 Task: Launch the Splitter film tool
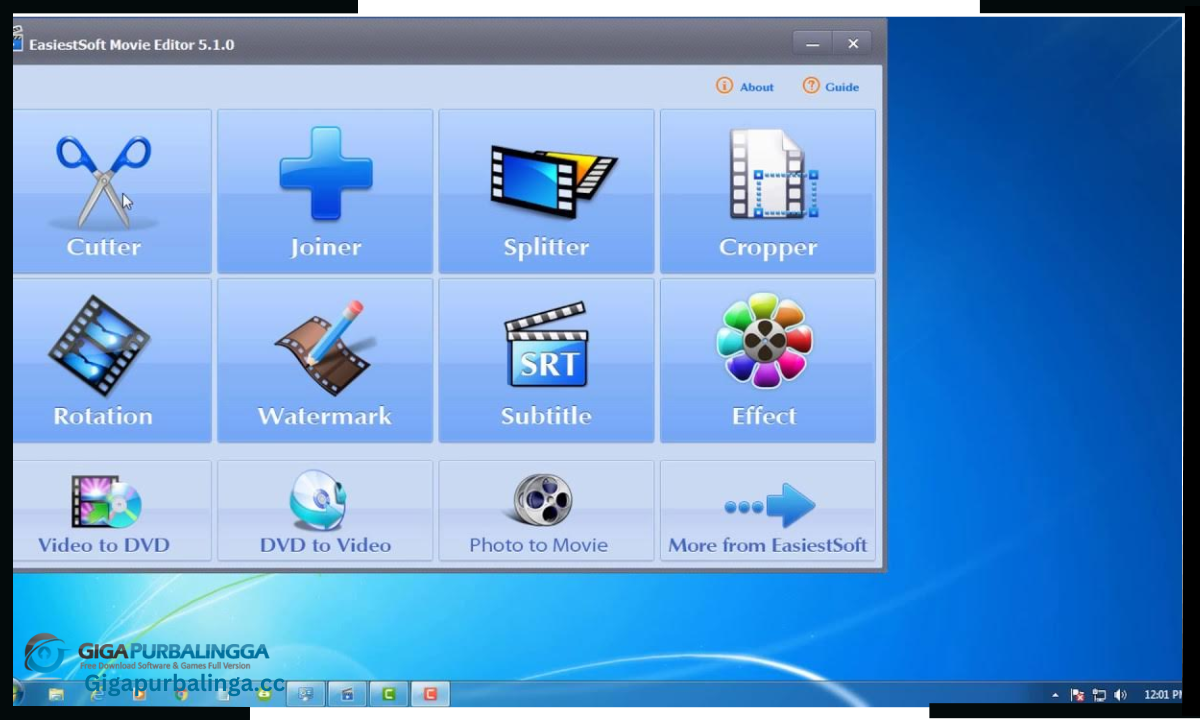[546, 191]
